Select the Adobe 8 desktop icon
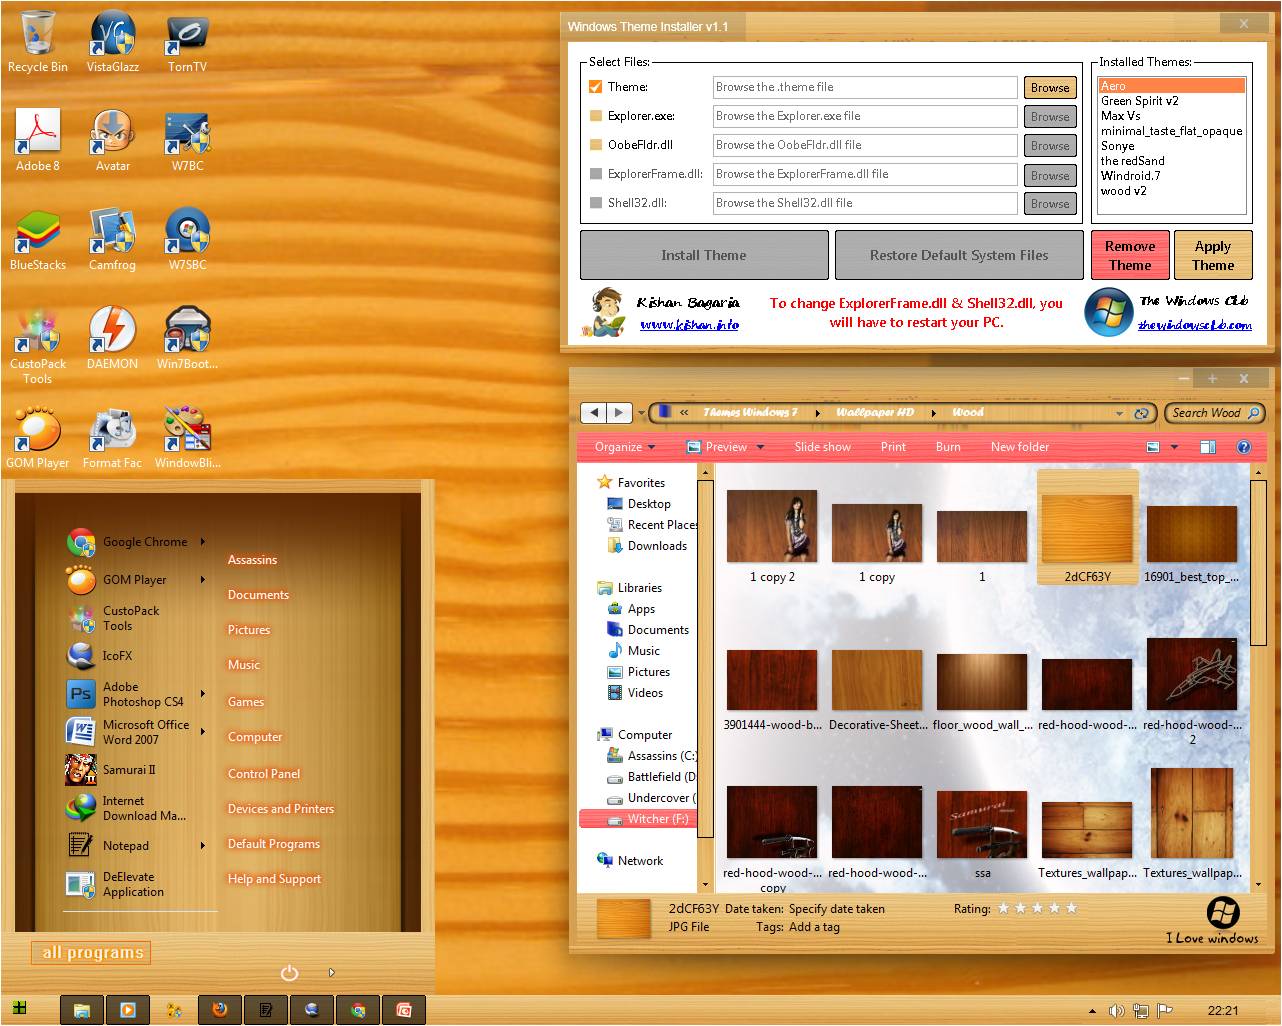Screen dimensions: 1282x1026 pyautogui.click(x=38, y=141)
